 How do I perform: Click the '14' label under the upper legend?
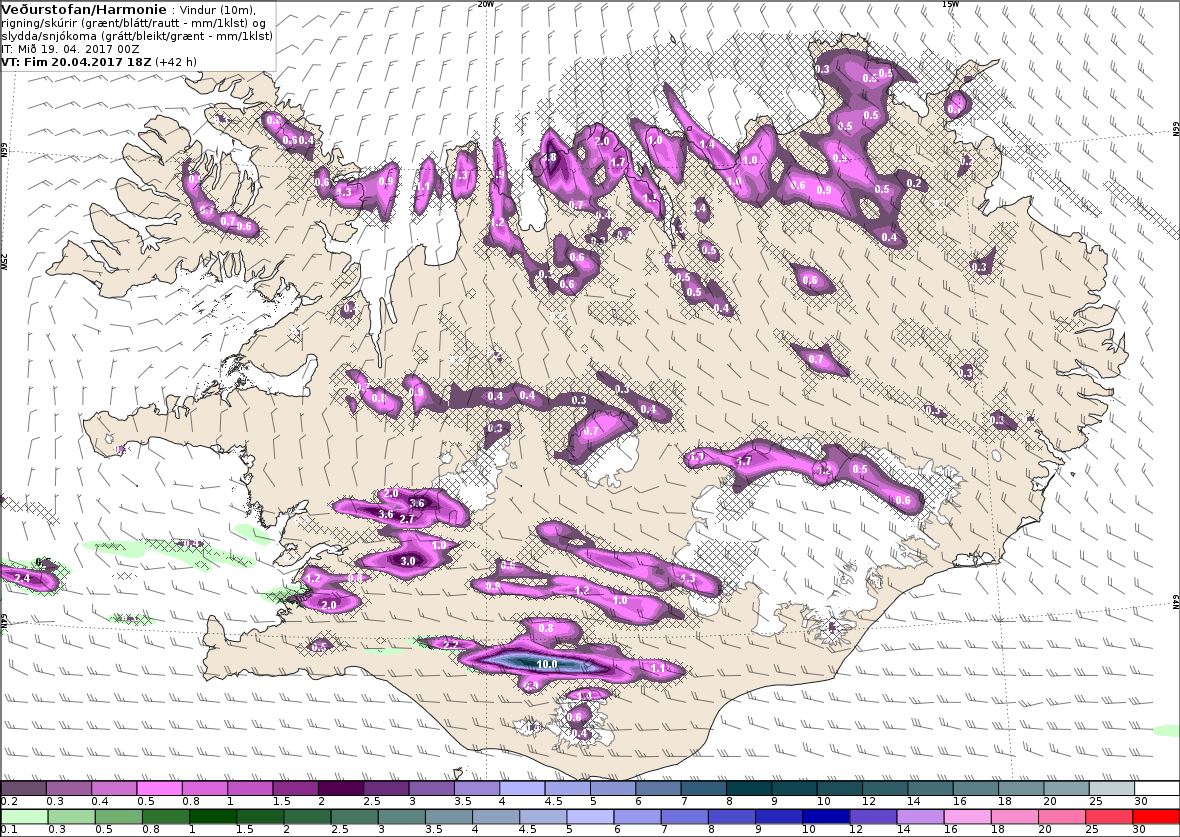click(914, 802)
